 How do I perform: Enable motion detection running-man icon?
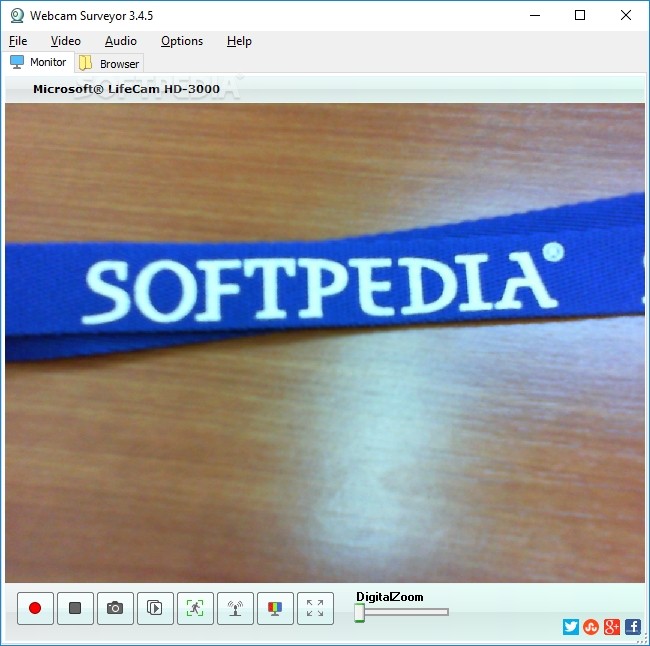tap(195, 608)
